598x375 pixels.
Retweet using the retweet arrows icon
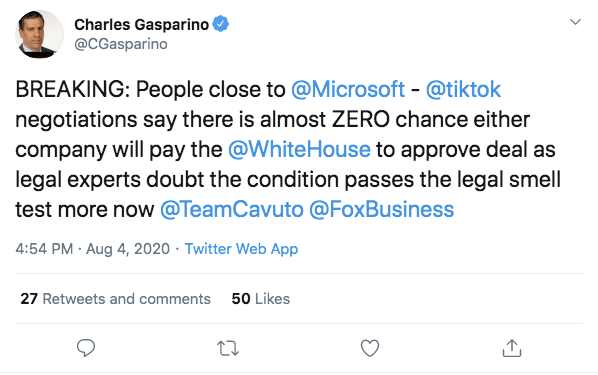click(228, 348)
